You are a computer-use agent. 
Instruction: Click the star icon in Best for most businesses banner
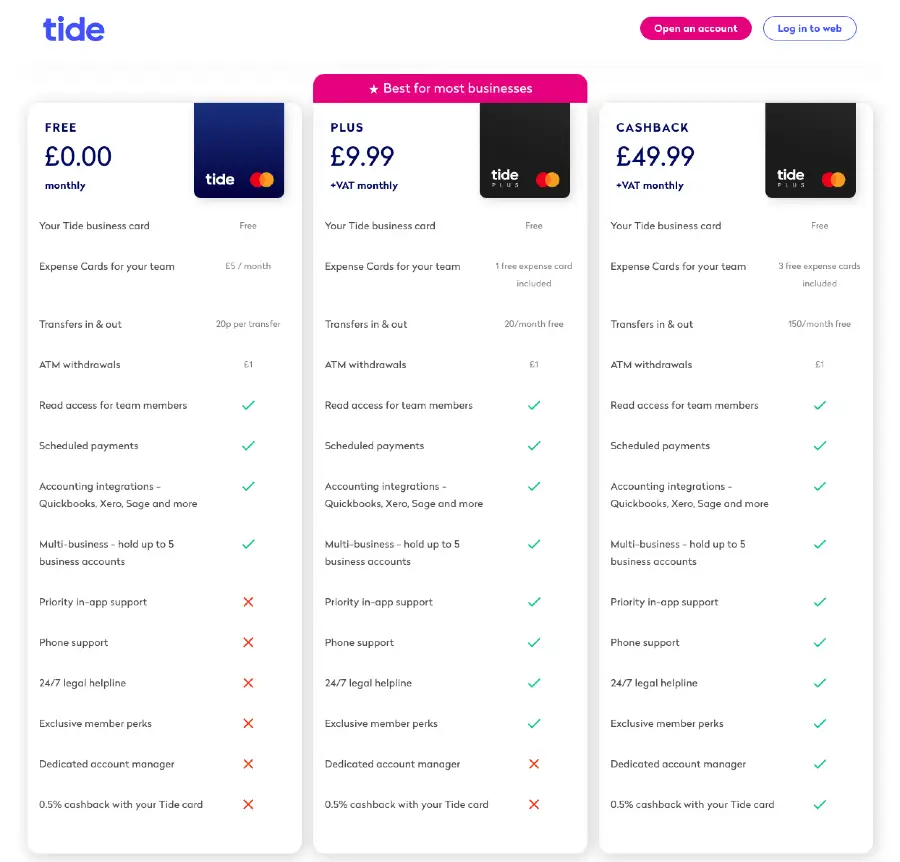click(374, 89)
